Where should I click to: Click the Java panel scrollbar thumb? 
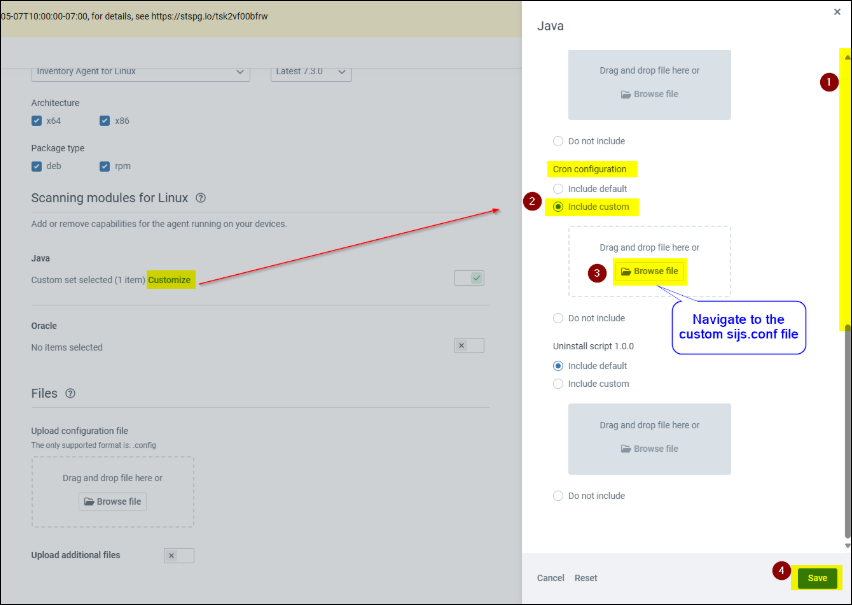848,432
